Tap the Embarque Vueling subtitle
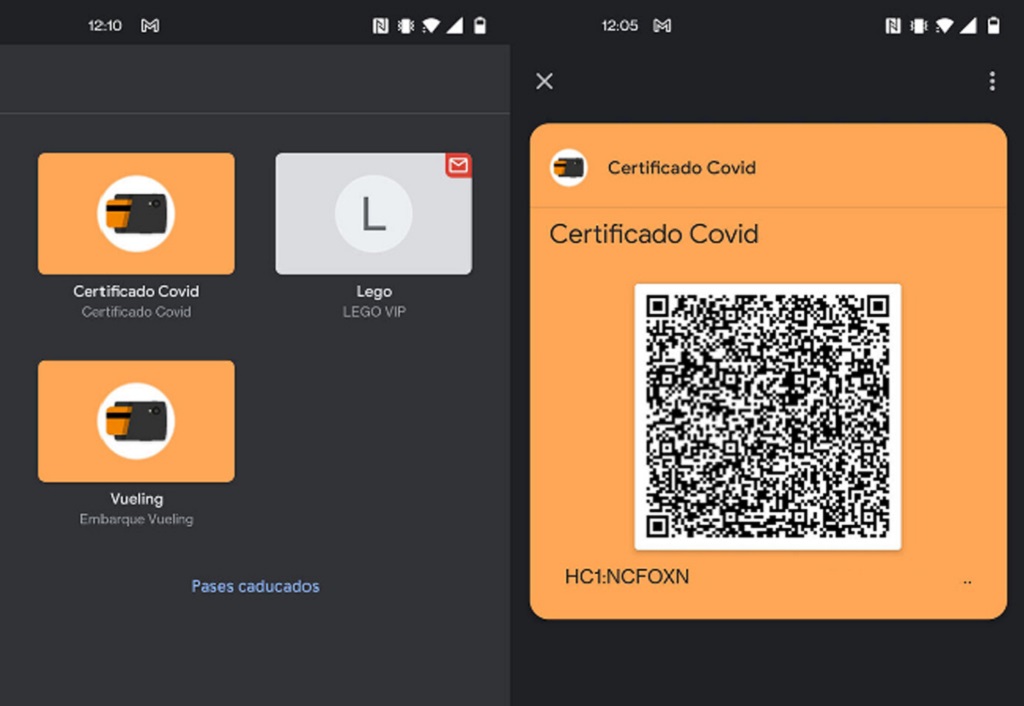 136,519
